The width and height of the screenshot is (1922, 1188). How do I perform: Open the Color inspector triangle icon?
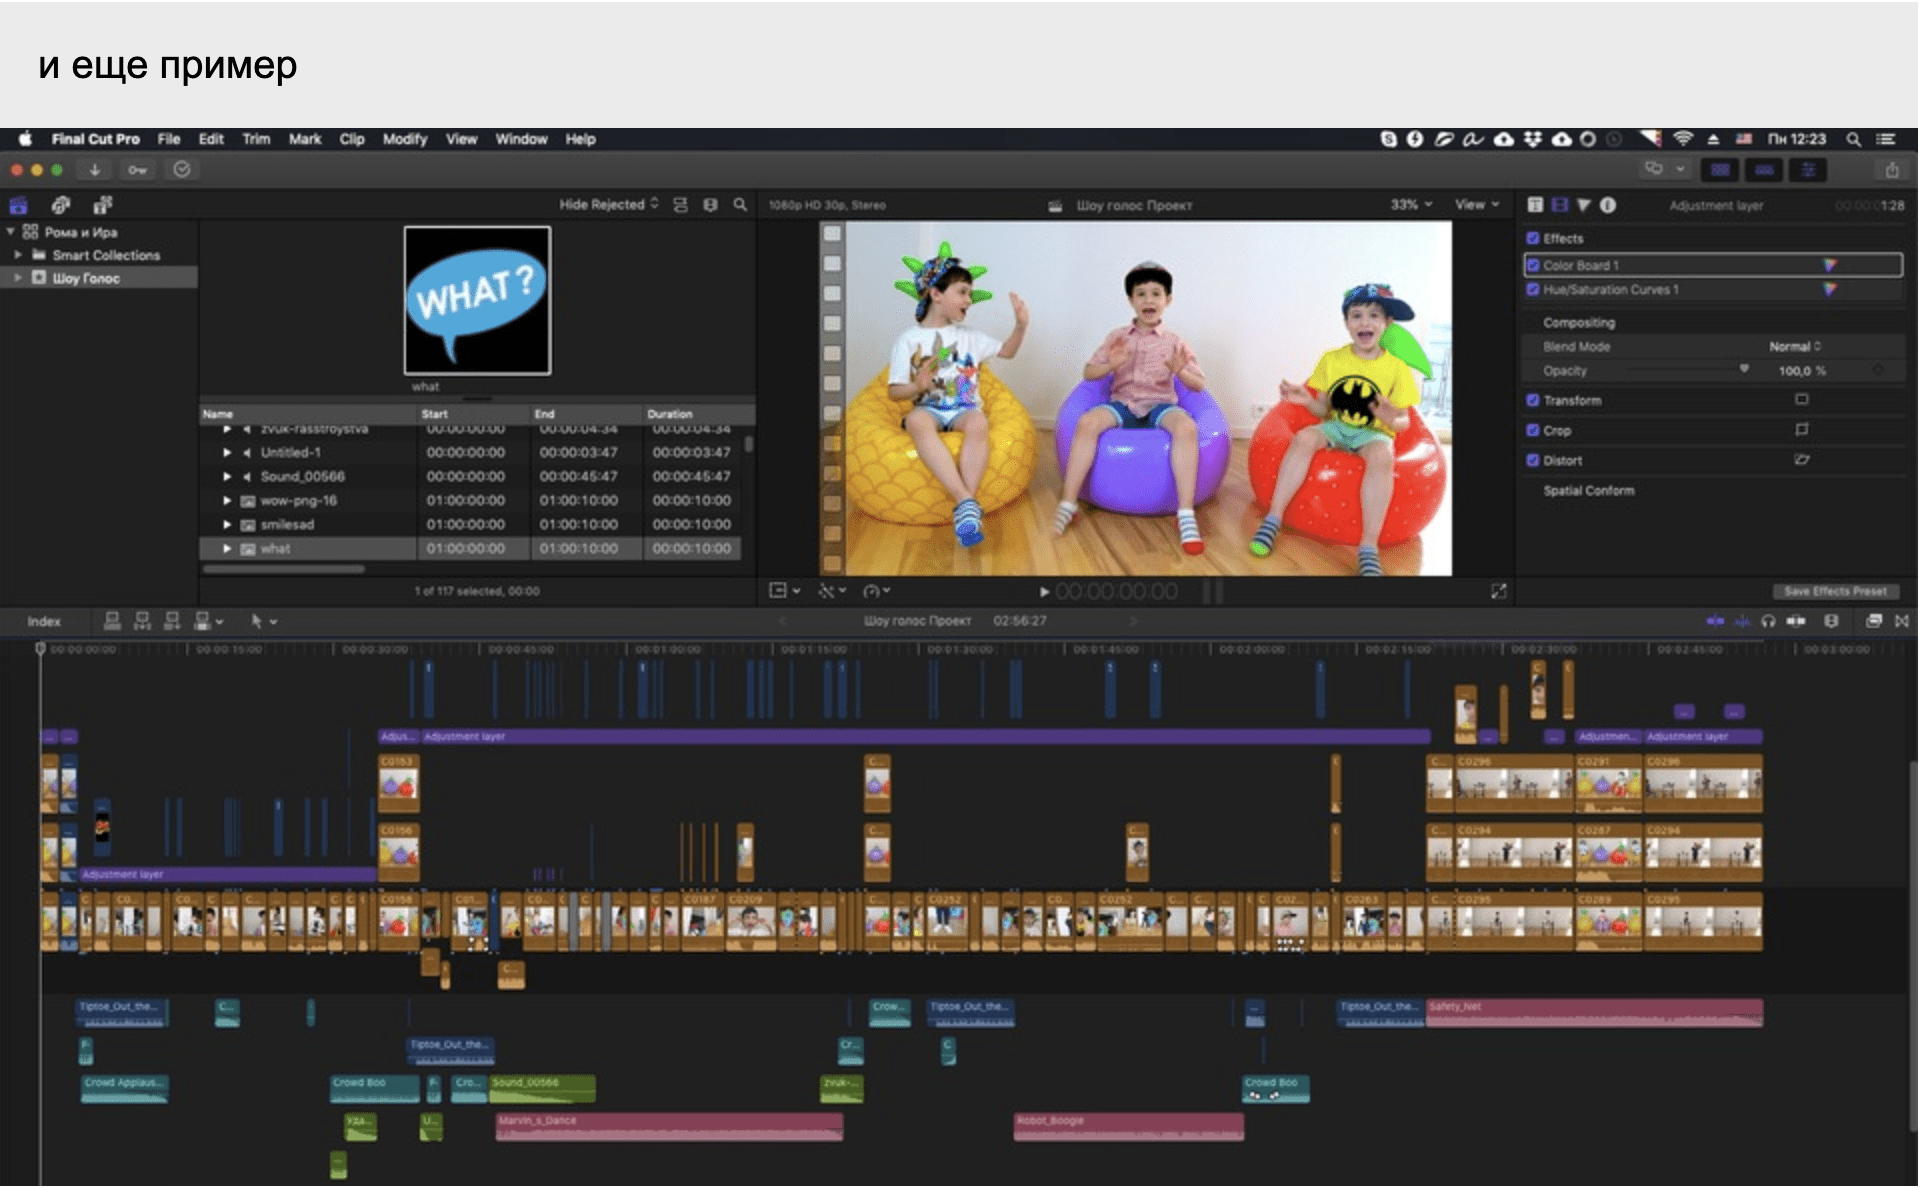click(1584, 205)
